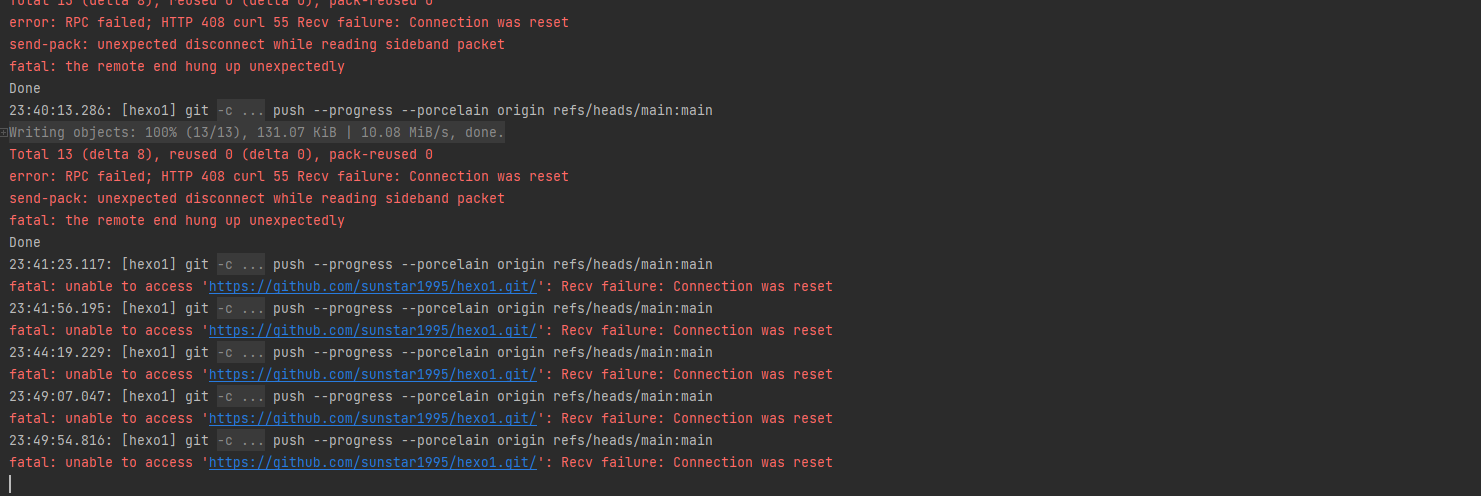
Task: Open the last hexo1.git link in the console
Action: [372, 463]
